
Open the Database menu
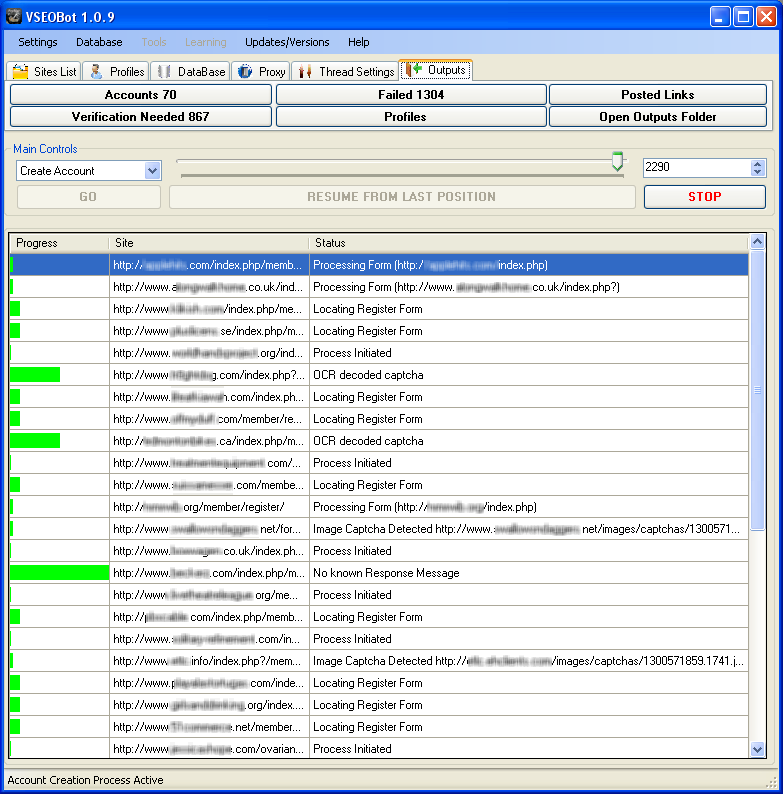99,42
